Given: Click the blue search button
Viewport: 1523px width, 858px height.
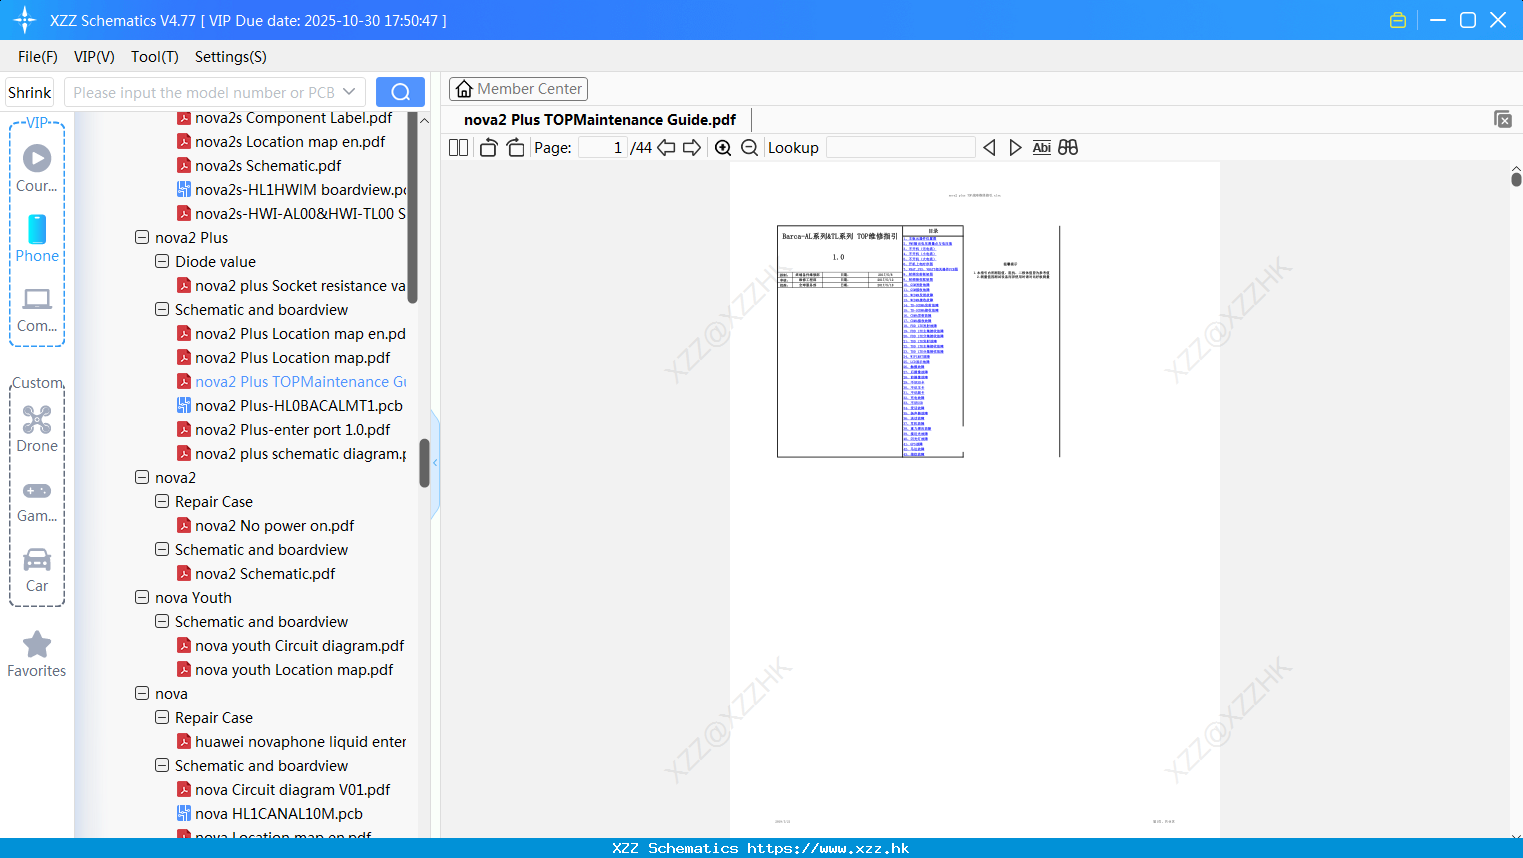Looking at the screenshot, I should (400, 92).
